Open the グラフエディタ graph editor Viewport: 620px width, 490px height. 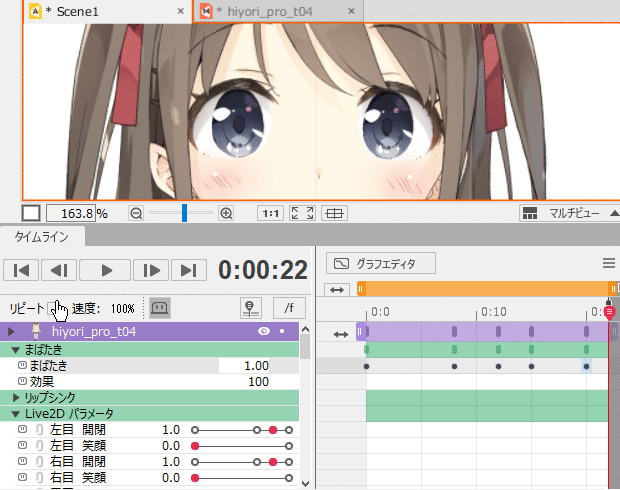[x=382, y=263]
